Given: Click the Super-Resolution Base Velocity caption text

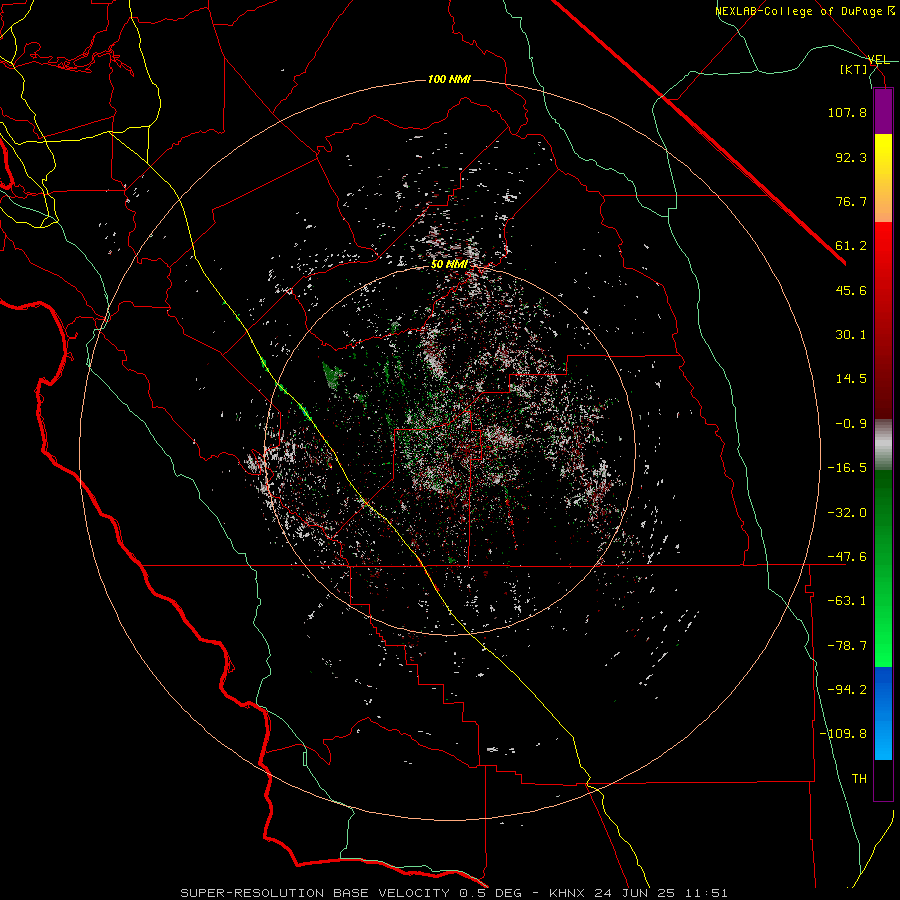Looking at the screenshot, I should pyautogui.click(x=454, y=893).
